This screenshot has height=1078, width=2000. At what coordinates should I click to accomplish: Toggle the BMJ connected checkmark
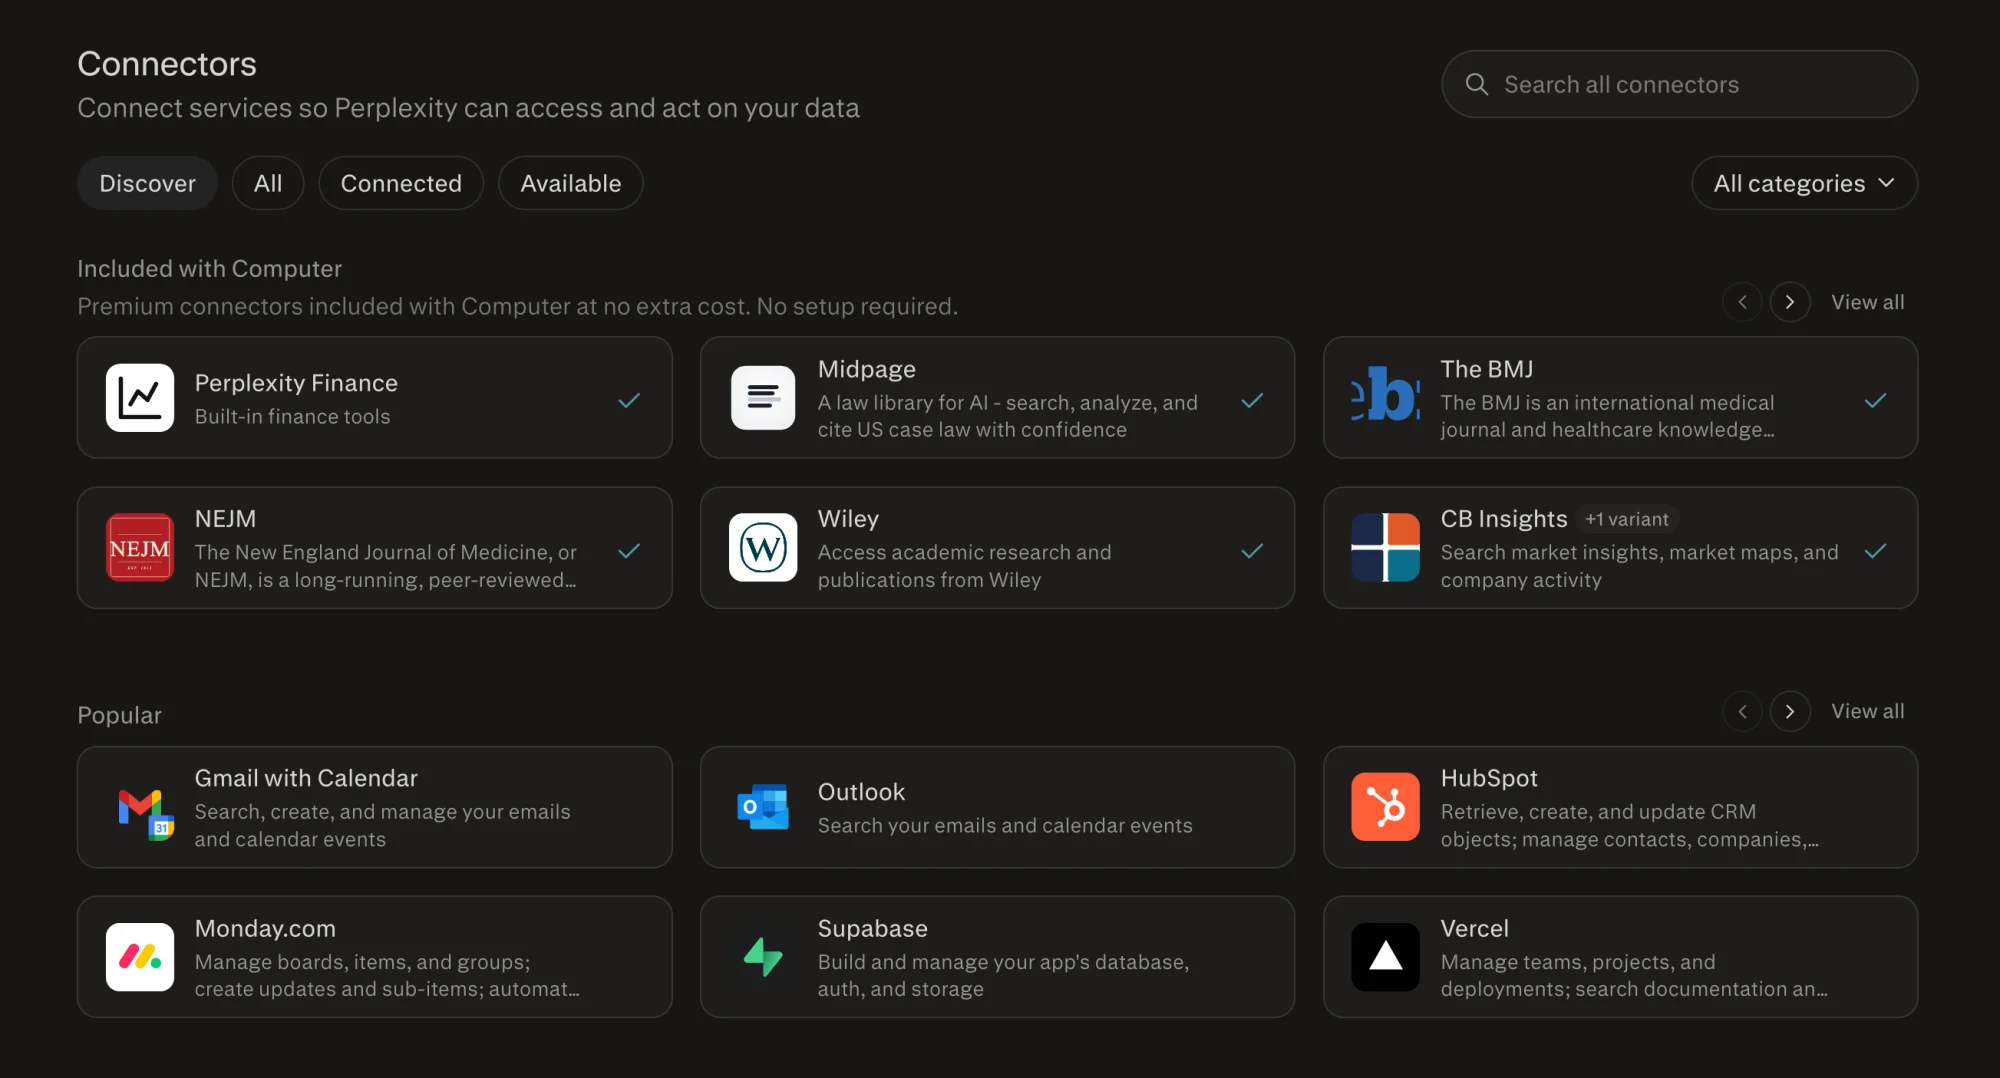click(1875, 400)
